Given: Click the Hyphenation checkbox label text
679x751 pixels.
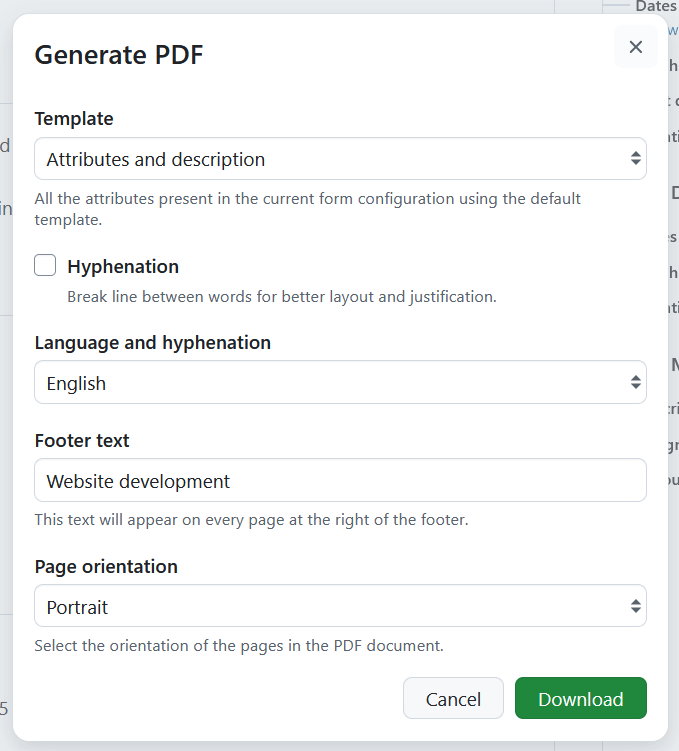Looking at the screenshot, I should 123,267.
